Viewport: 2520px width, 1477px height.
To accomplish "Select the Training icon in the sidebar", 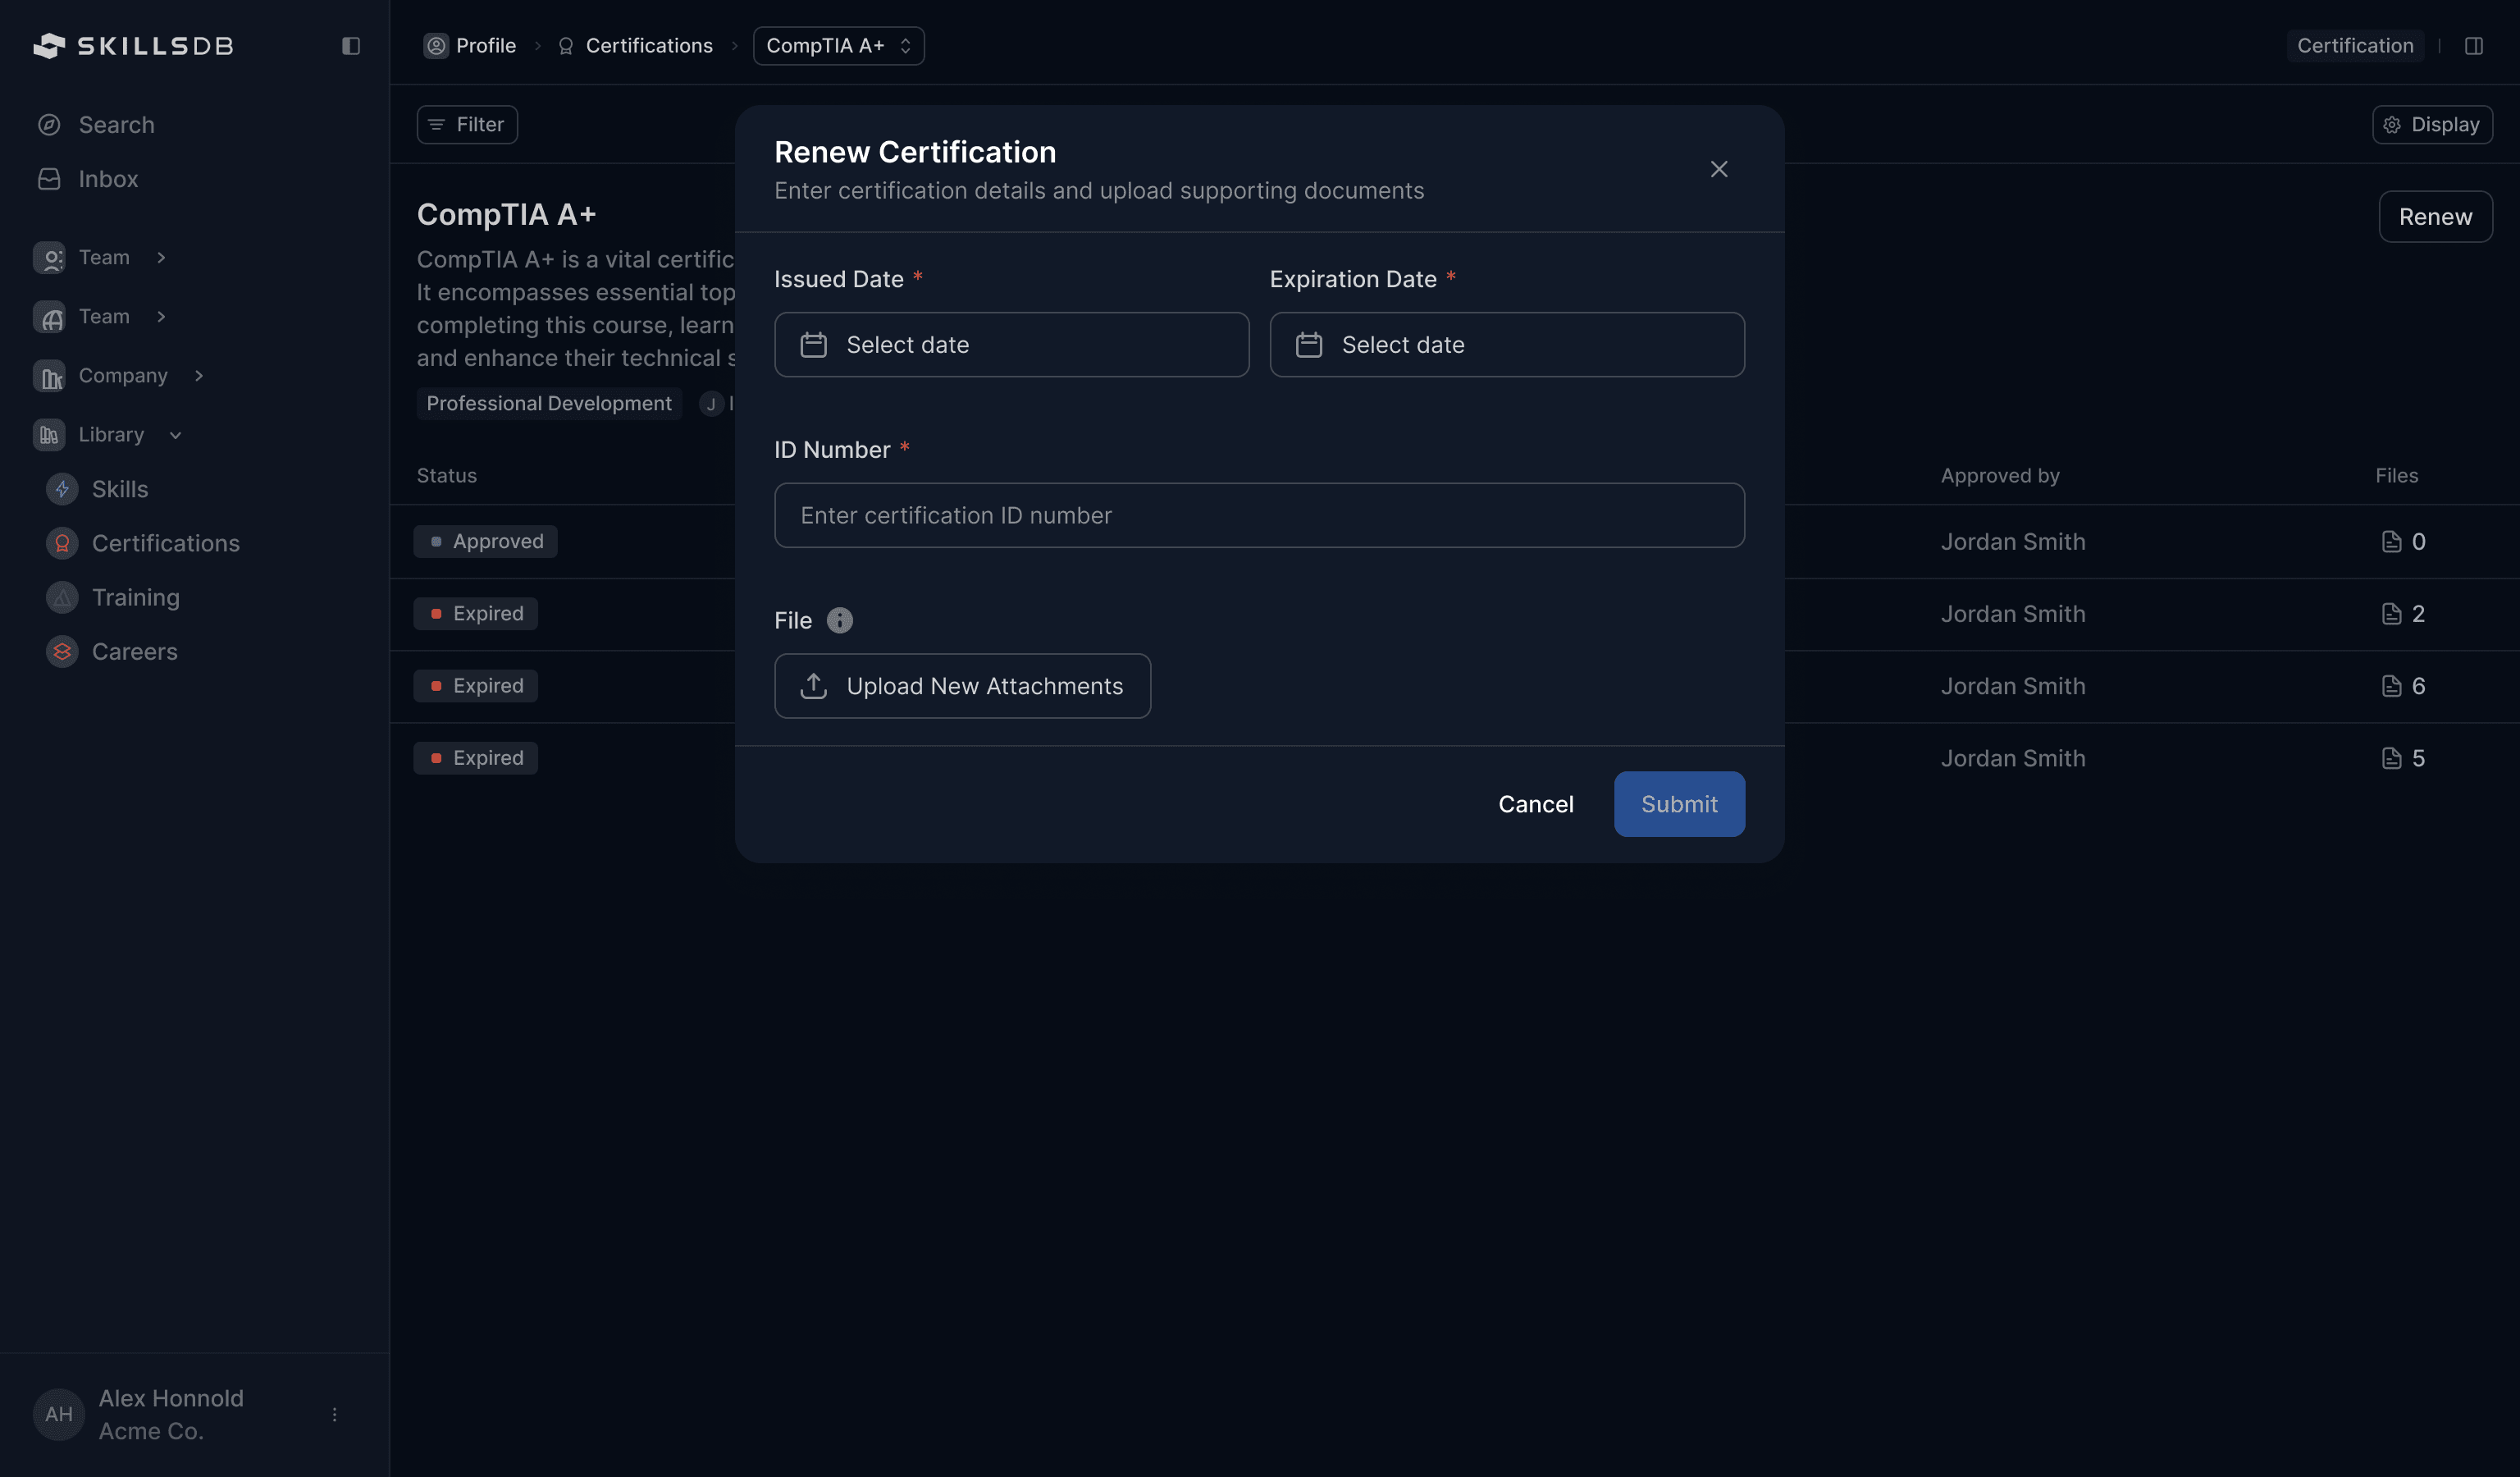I will pos(61,597).
